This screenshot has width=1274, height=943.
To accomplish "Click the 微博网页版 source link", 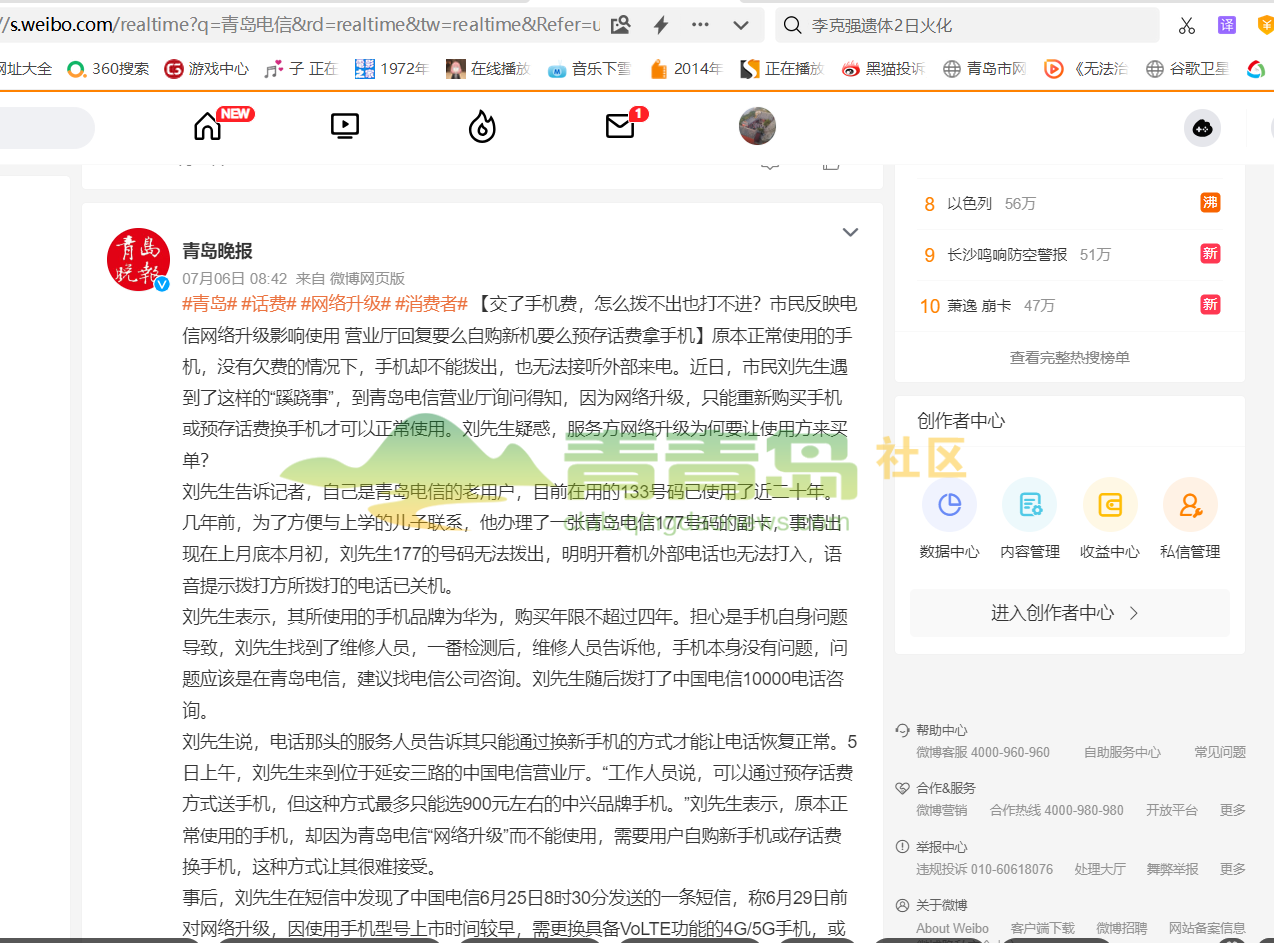I will 367,279.
